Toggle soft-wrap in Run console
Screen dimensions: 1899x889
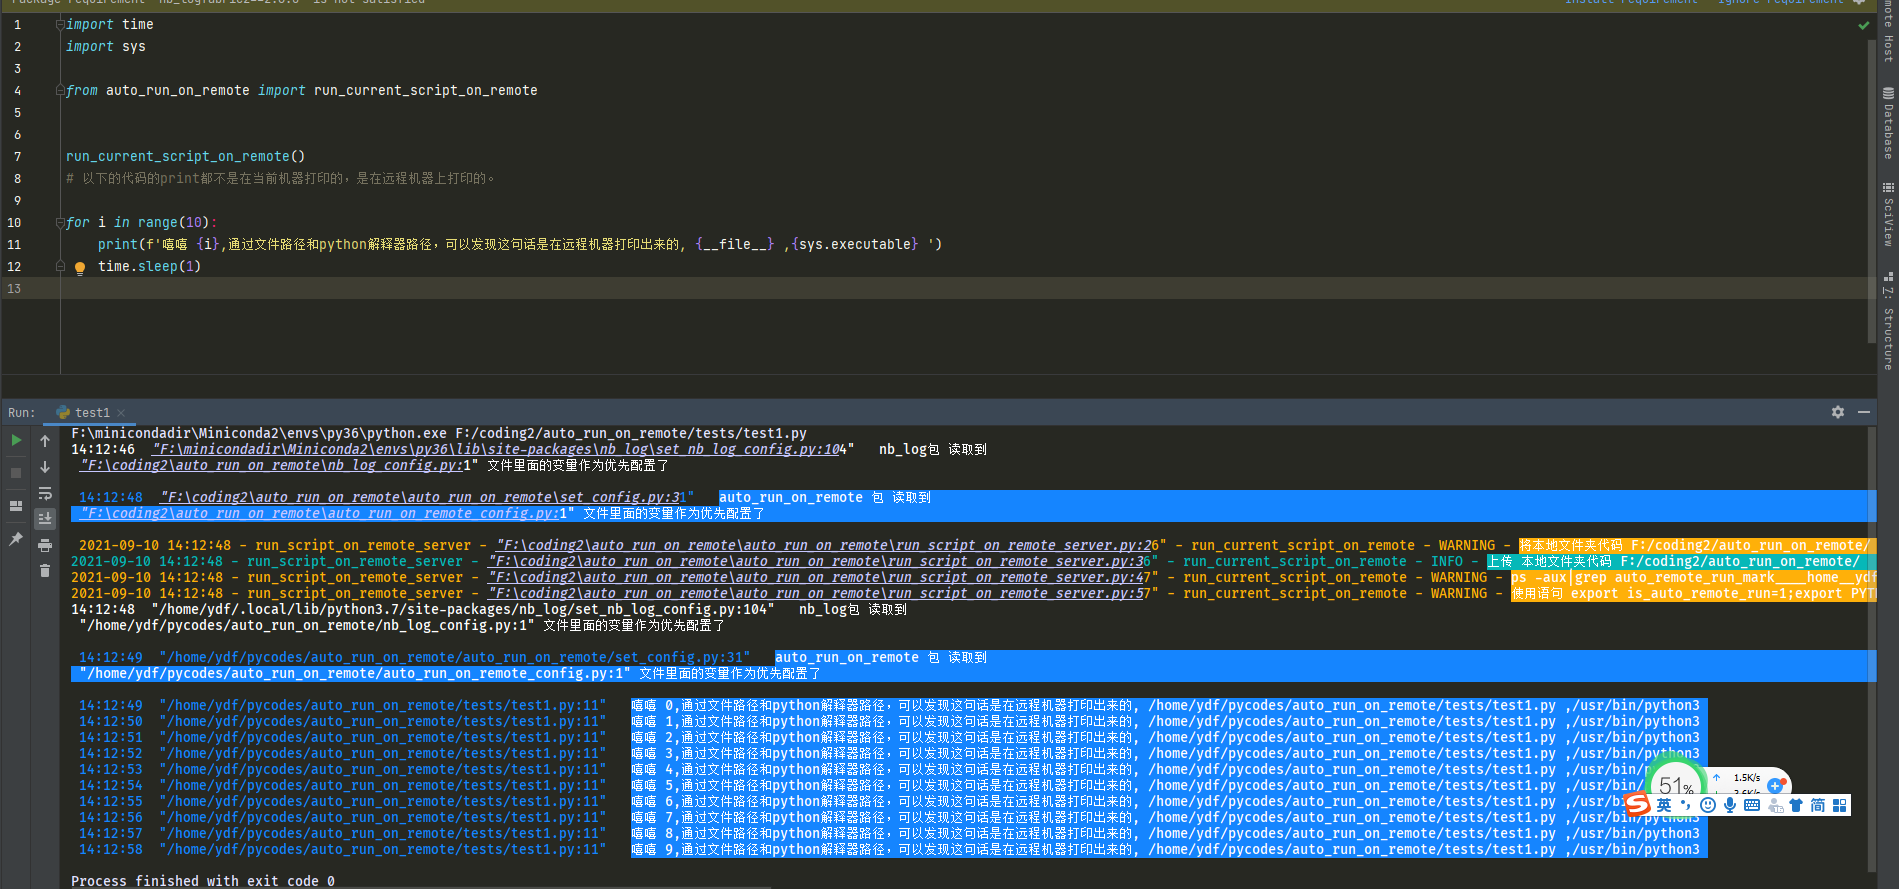(45, 493)
